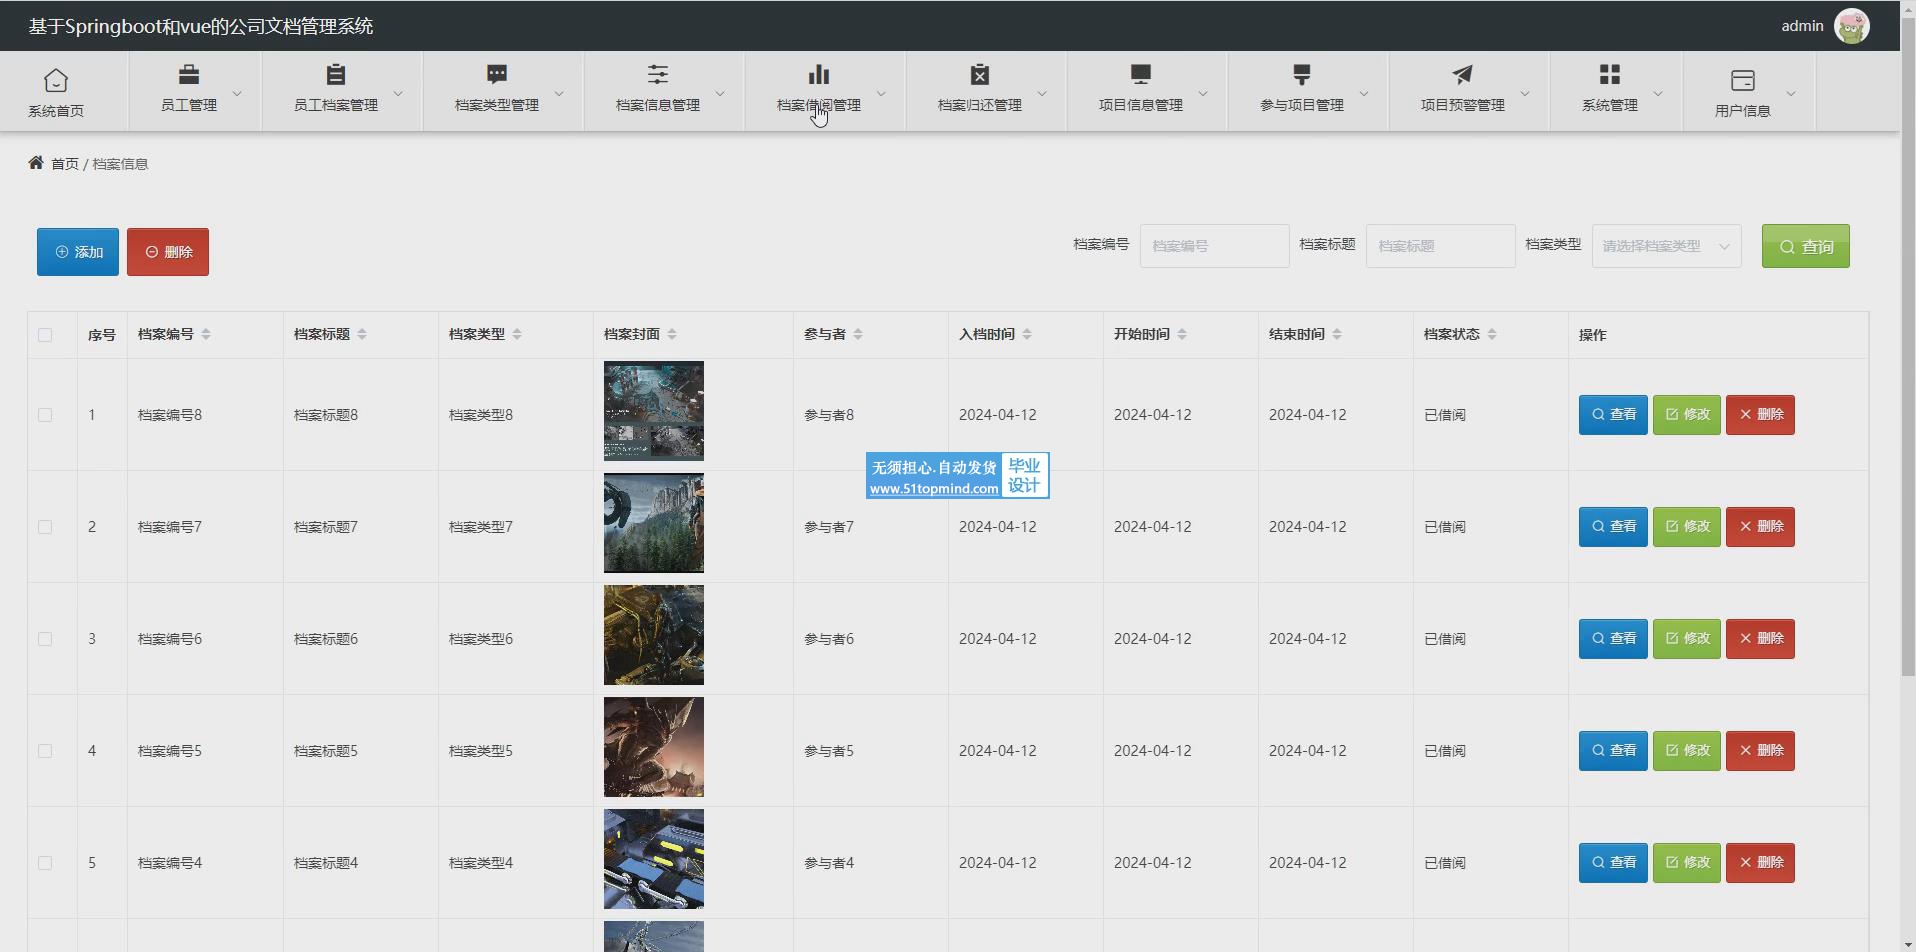This screenshot has height=952, width=1916.
Task: Expand the 系统管理 menu chevron
Action: 1658,93
